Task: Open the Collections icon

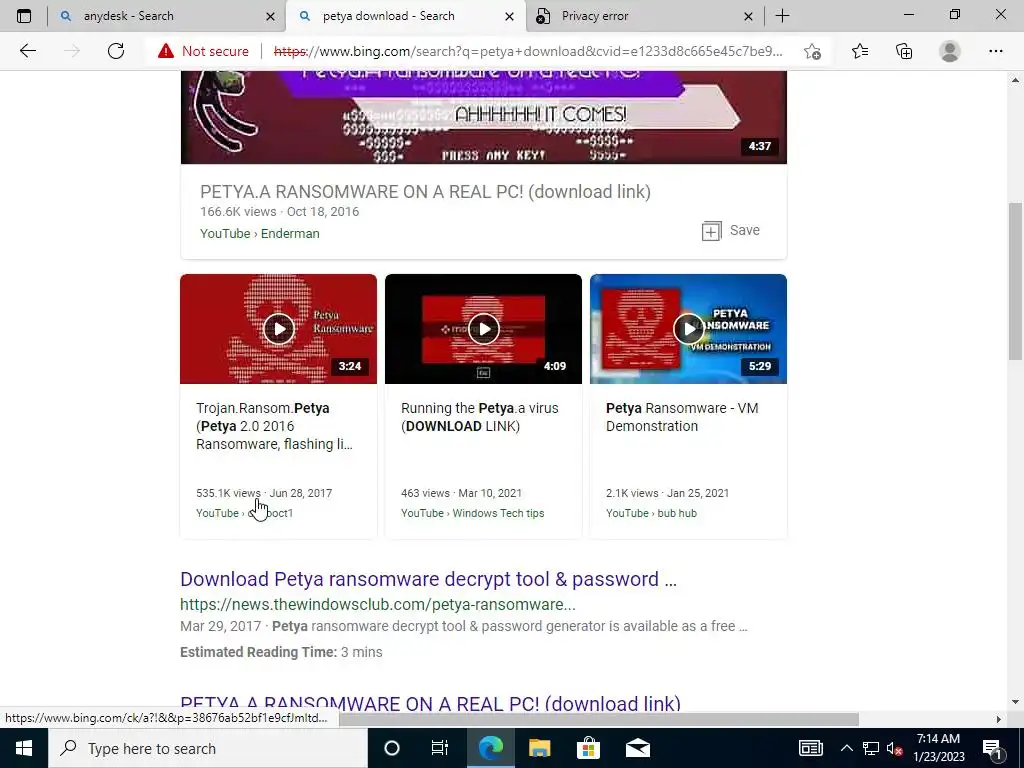Action: 904,51
